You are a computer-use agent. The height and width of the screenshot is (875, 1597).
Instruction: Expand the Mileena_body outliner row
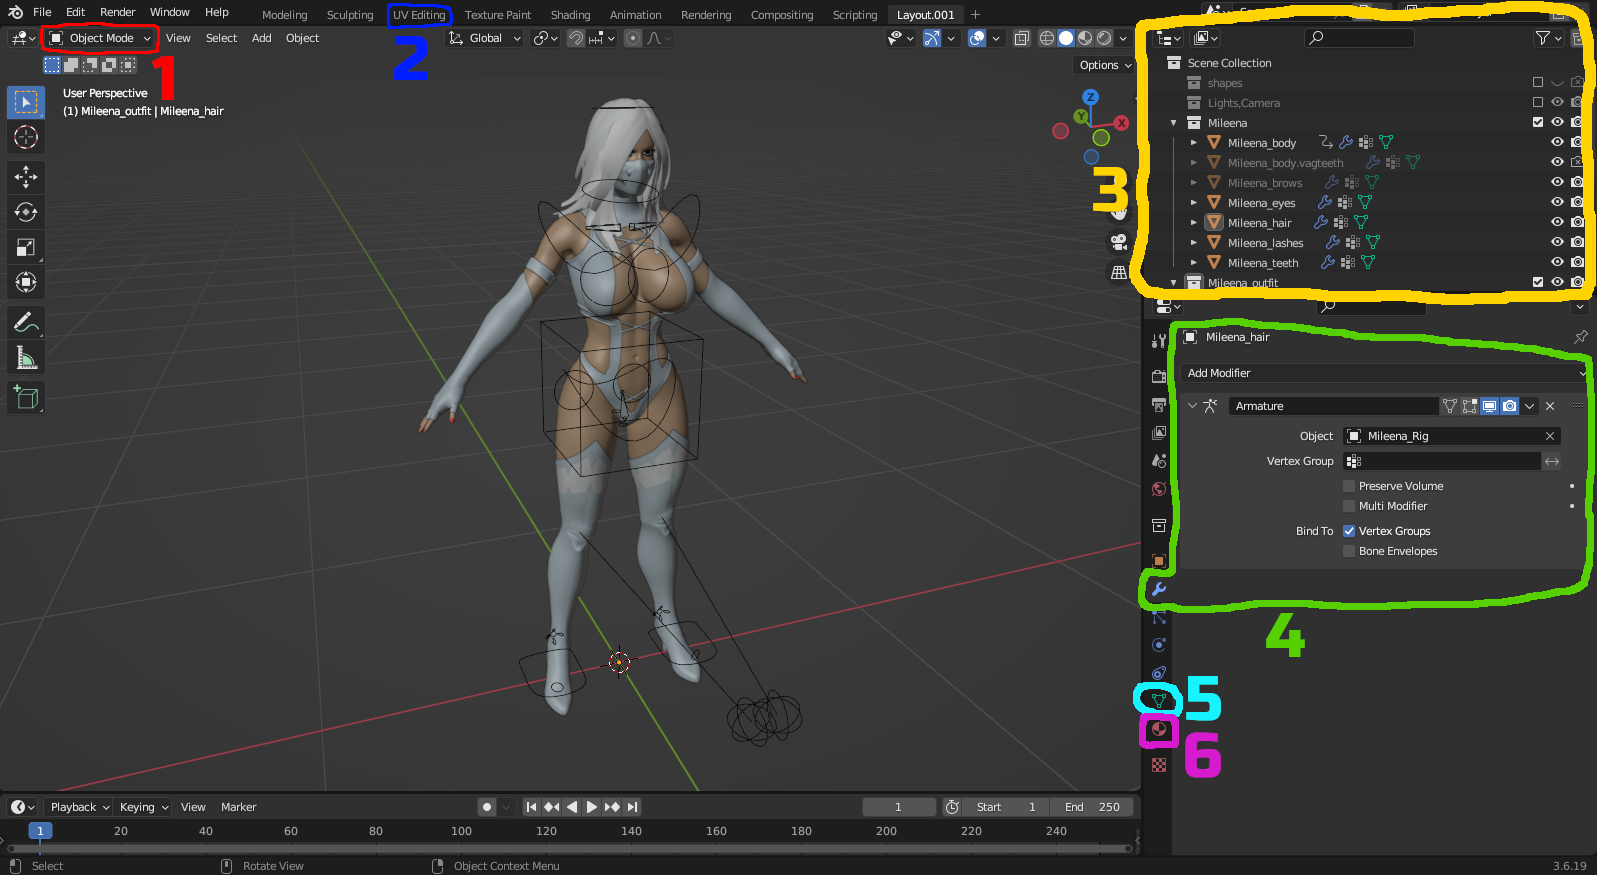pos(1194,143)
